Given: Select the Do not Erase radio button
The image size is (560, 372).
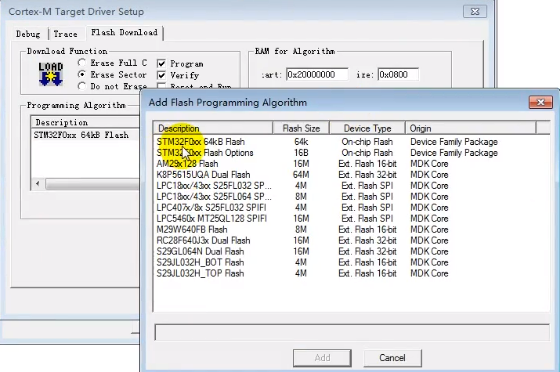Looking at the screenshot, I should pyautogui.click(x=82, y=86).
